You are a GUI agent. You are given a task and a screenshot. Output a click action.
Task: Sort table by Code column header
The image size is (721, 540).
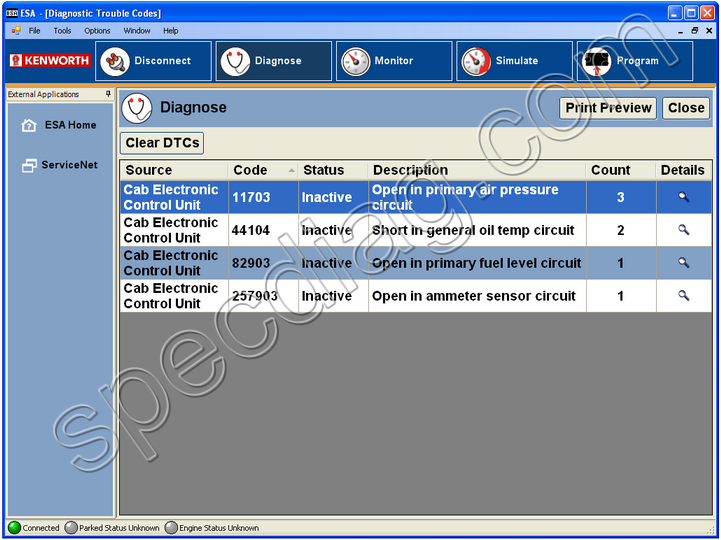coord(263,170)
